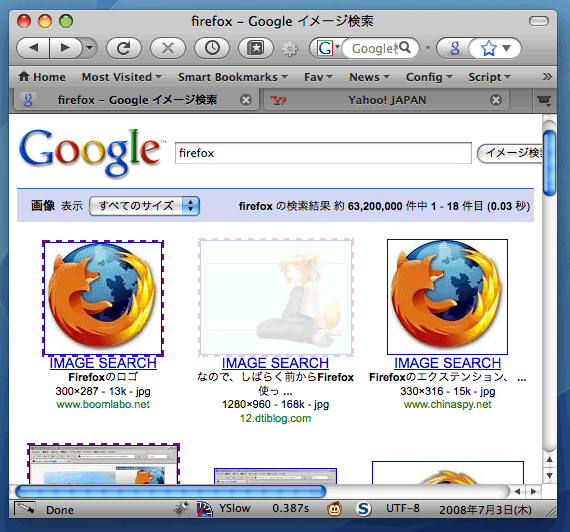Go back with the Back arrow button

pyautogui.click(x=33, y=48)
